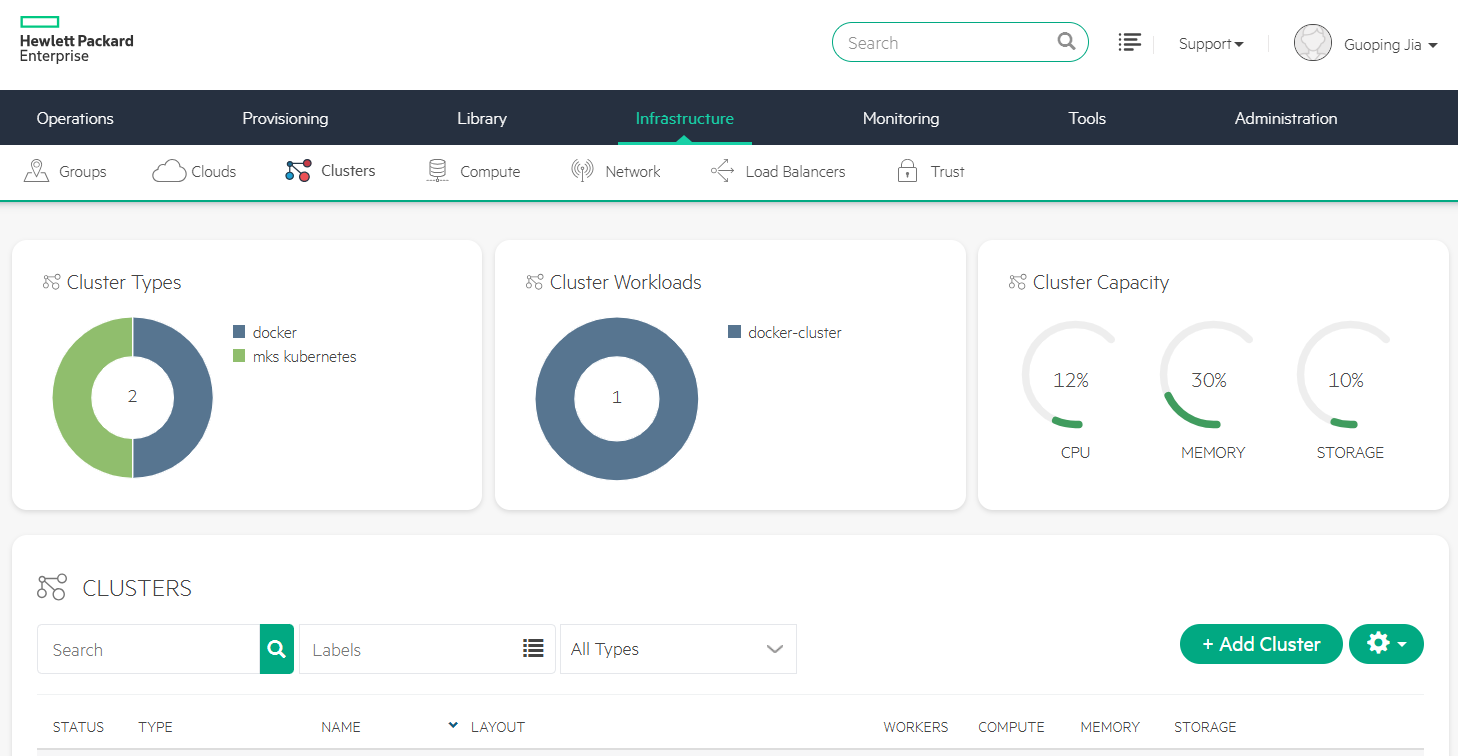This screenshot has height=756, width=1458.
Task: Click the green search magnifier in Clusters panel
Action: tap(276, 649)
